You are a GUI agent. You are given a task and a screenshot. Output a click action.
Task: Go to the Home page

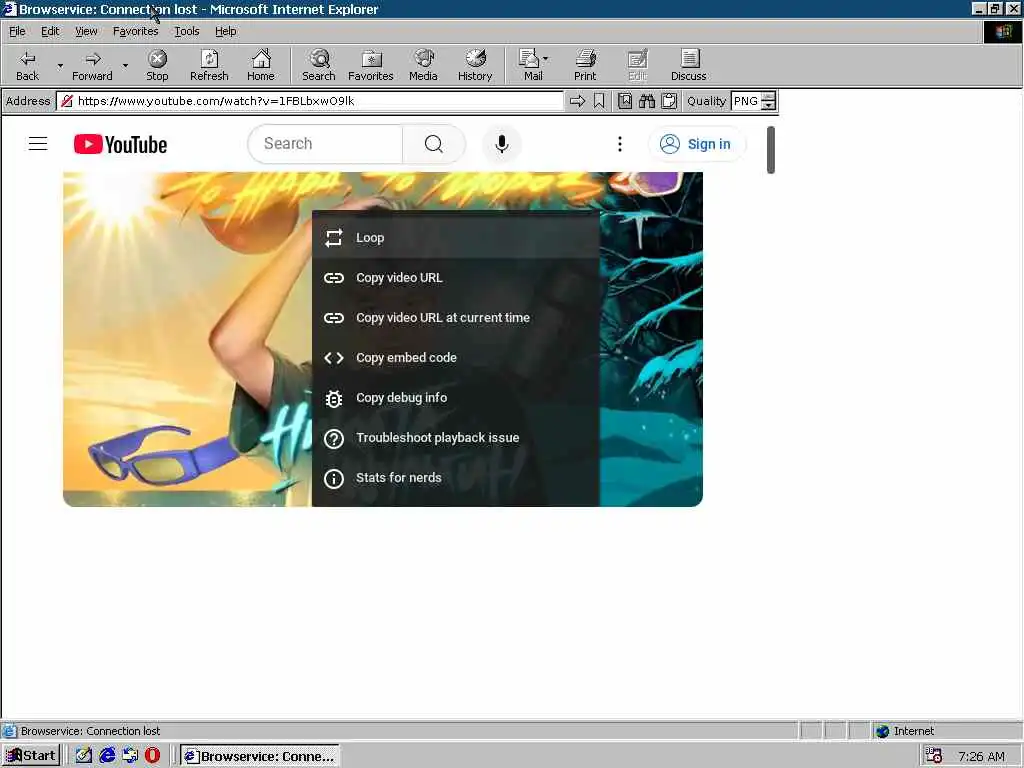pos(261,65)
